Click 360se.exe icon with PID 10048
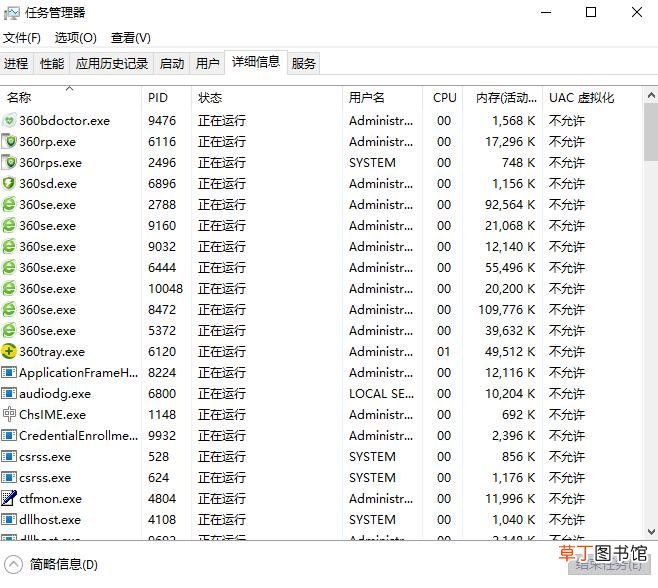 pyautogui.click(x=9, y=289)
